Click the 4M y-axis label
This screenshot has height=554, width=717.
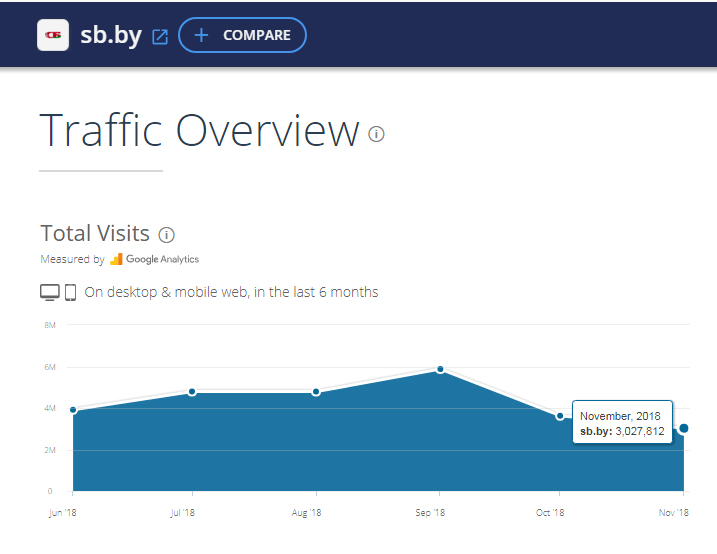[x=50, y=408]
